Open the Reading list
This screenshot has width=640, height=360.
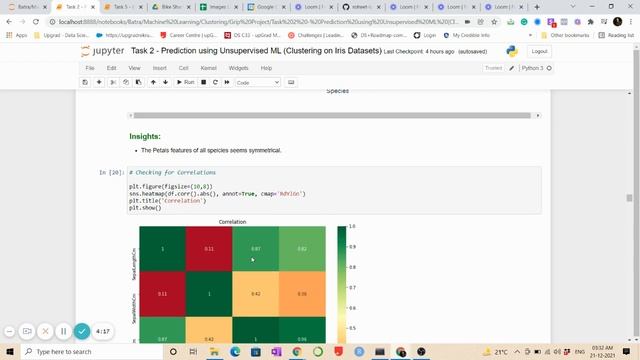[x=616, y=36]
